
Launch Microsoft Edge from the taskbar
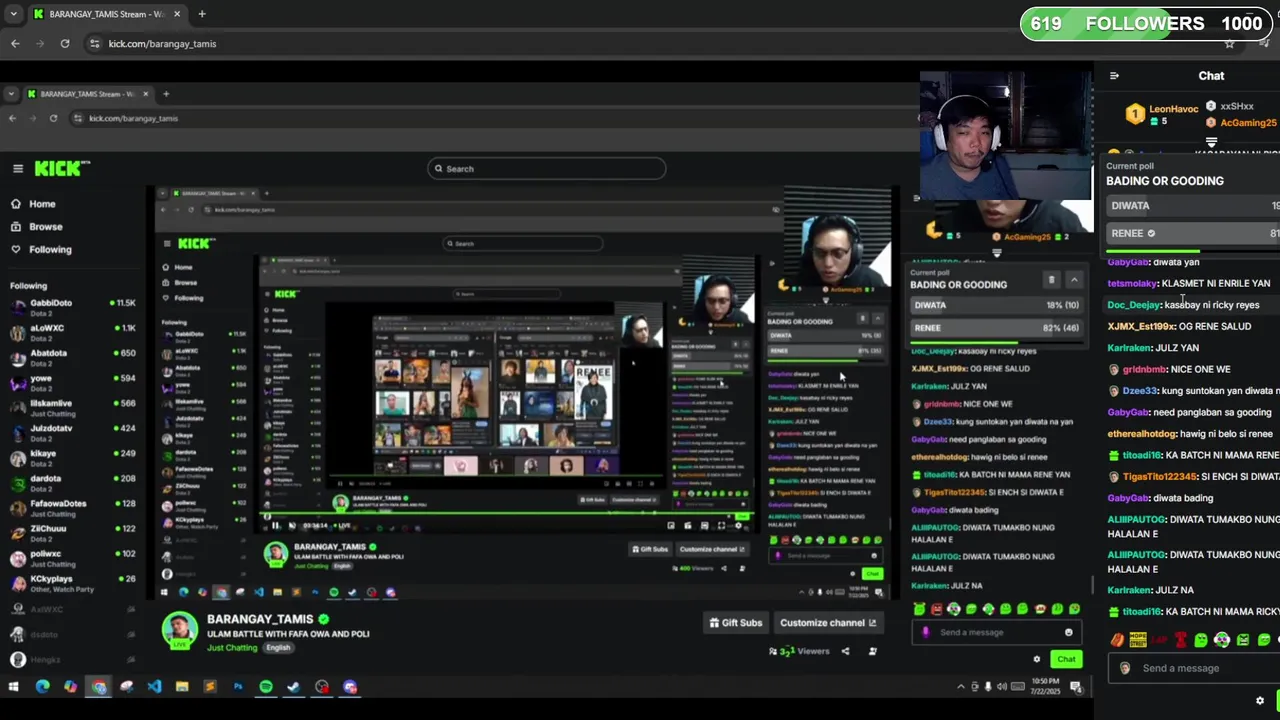[42, 687]
